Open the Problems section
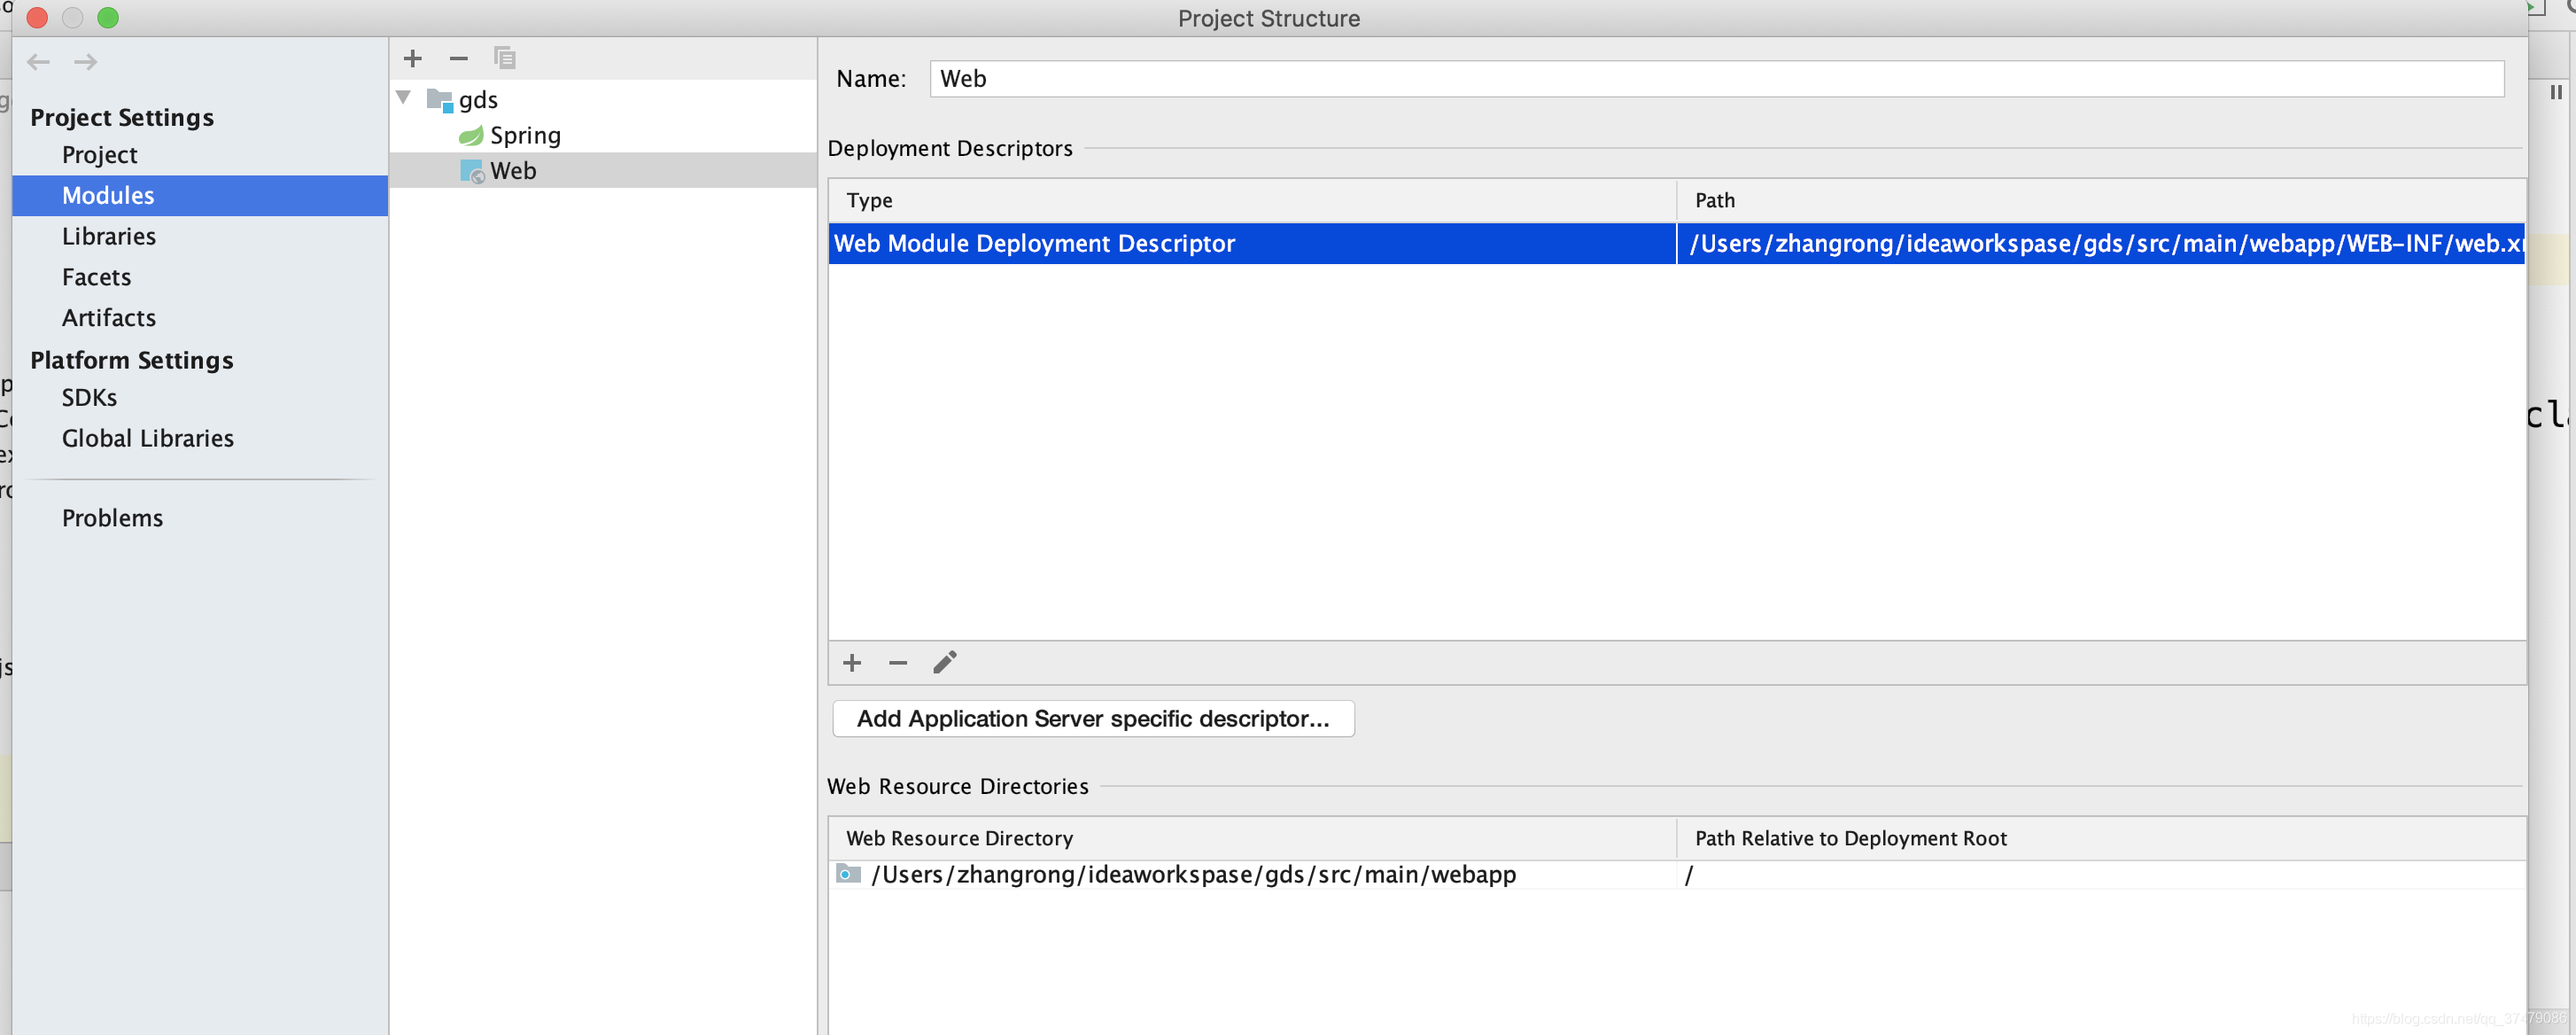Screen dimensions: 2576x1035 coord(112,518)
